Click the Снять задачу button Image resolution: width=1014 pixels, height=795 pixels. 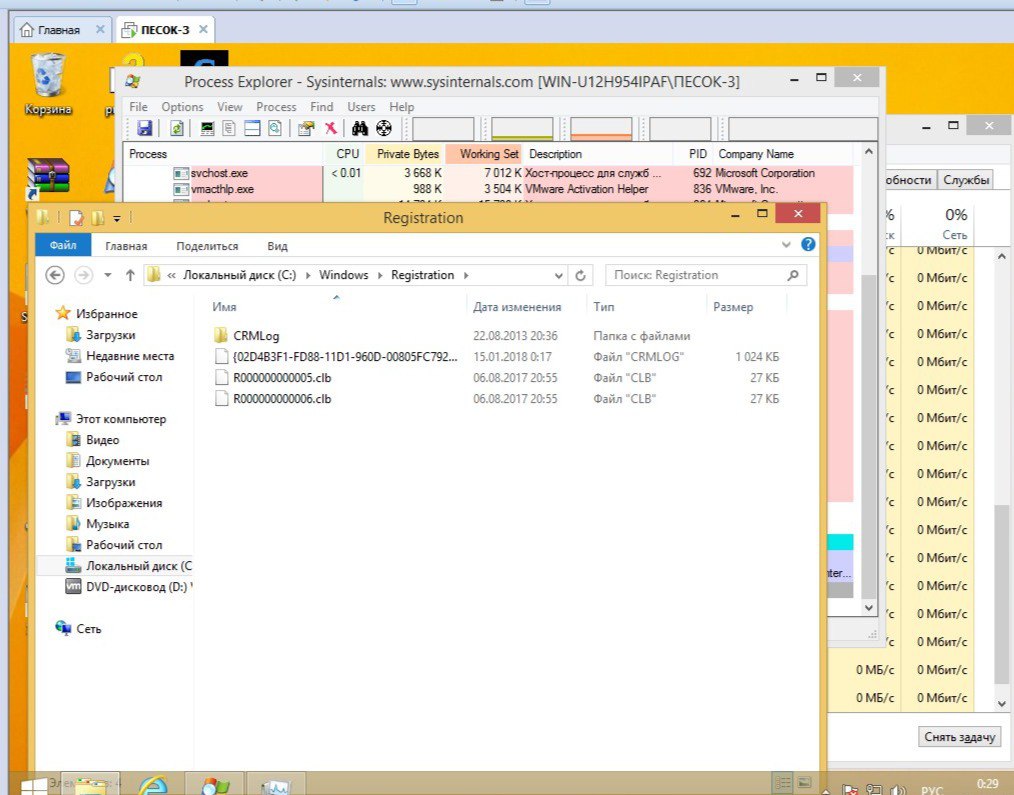click(x=959, y=737)
